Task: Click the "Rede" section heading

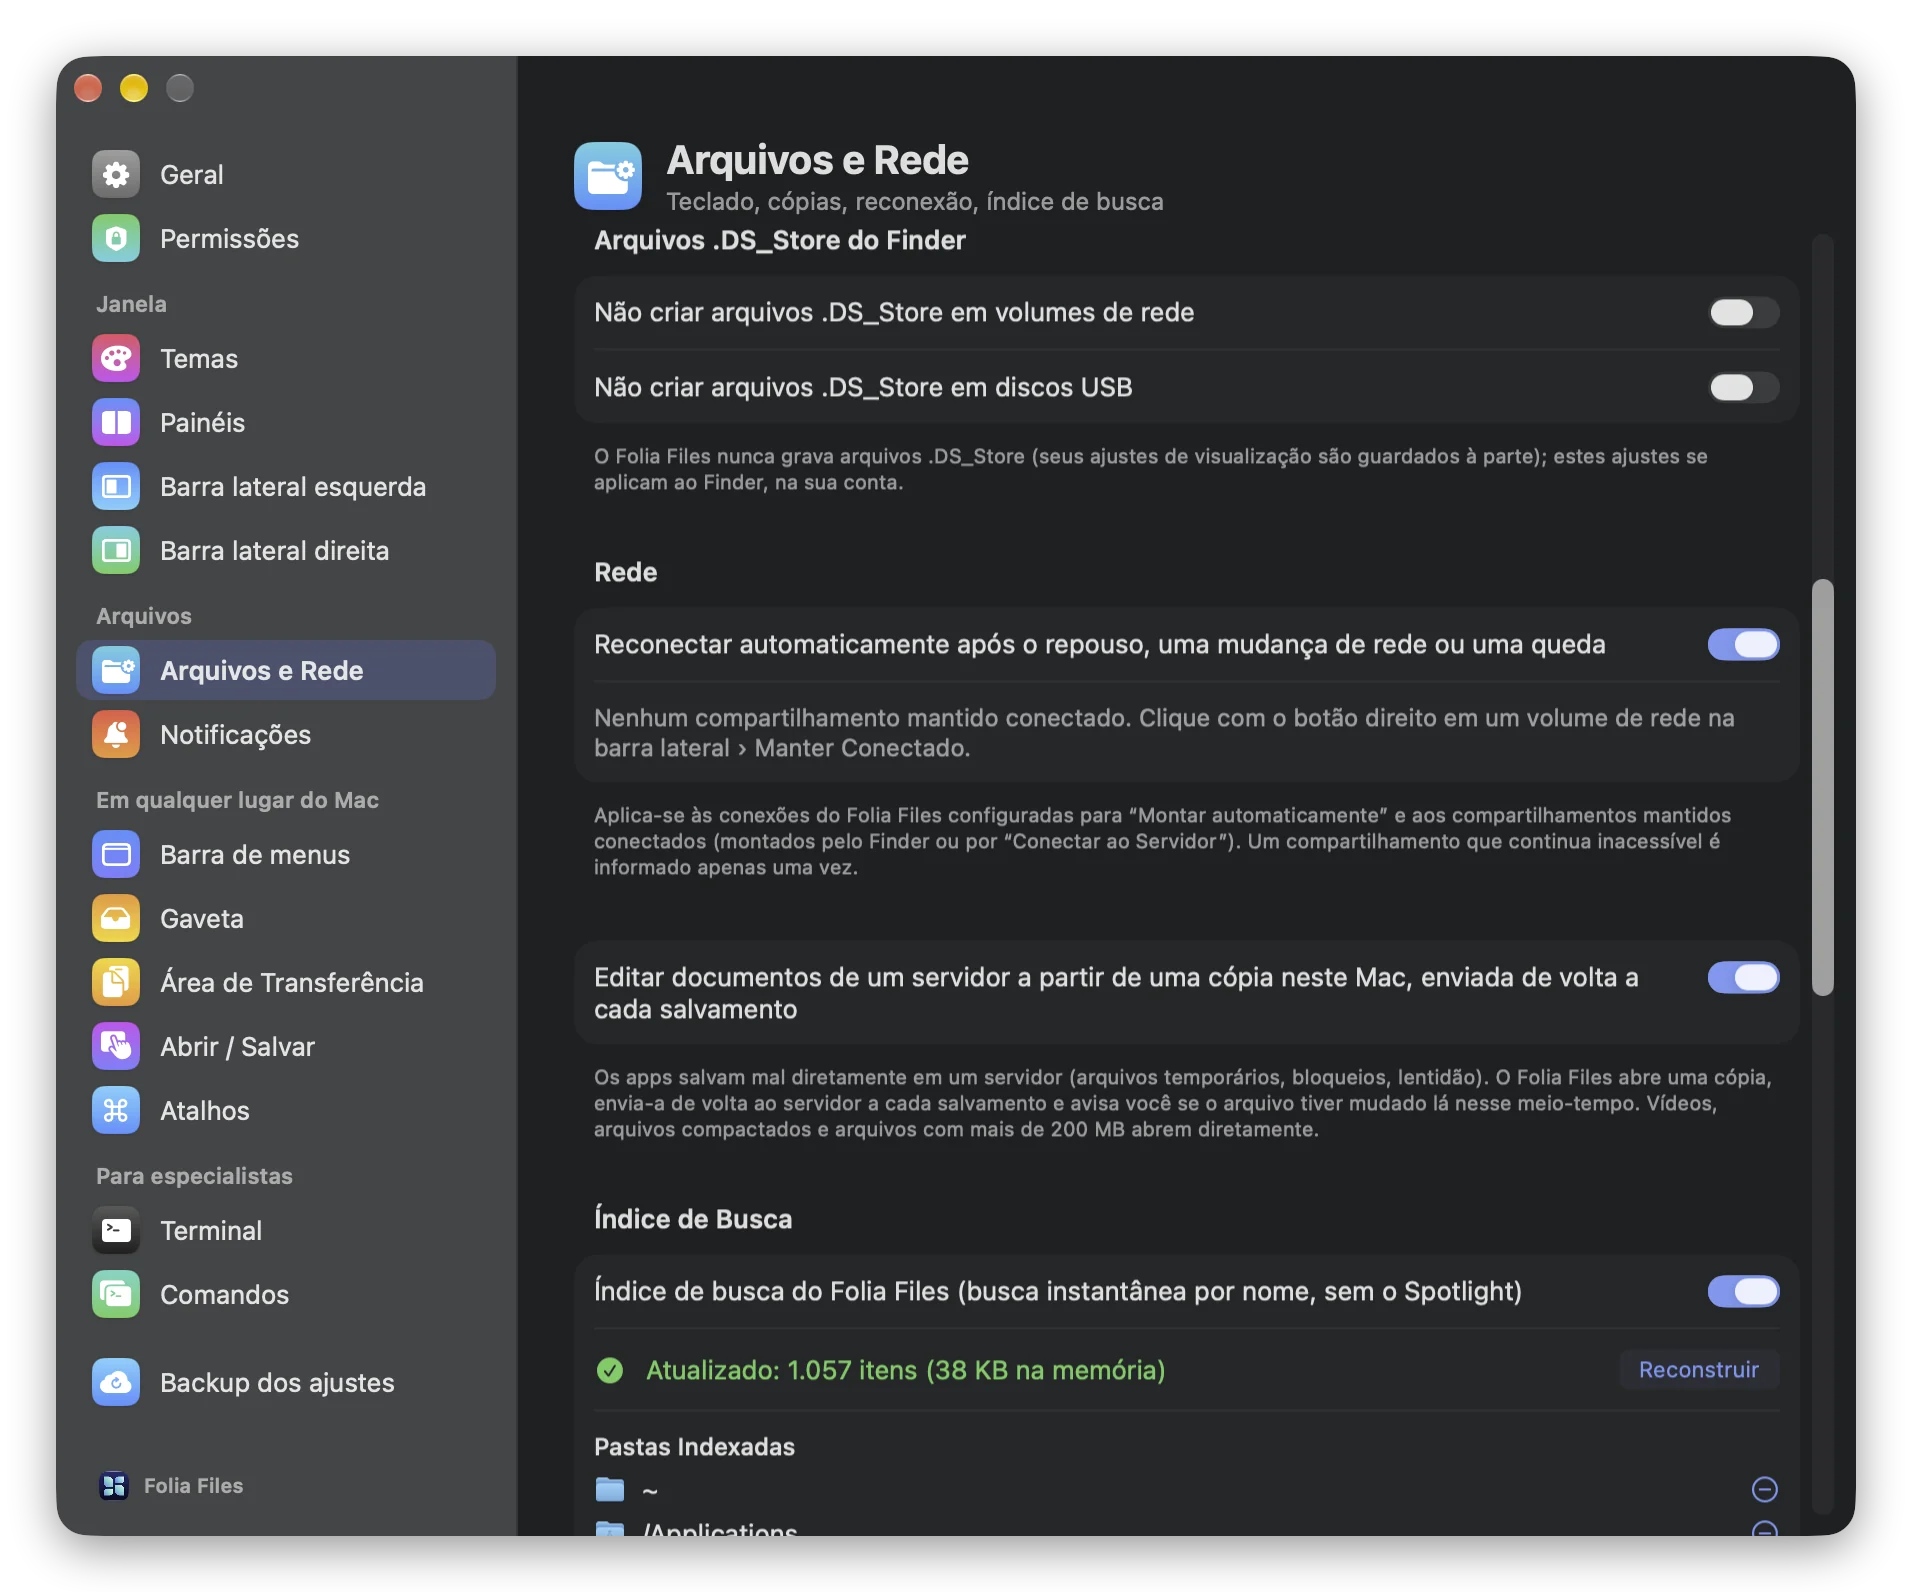Action: tap(625, 573)
